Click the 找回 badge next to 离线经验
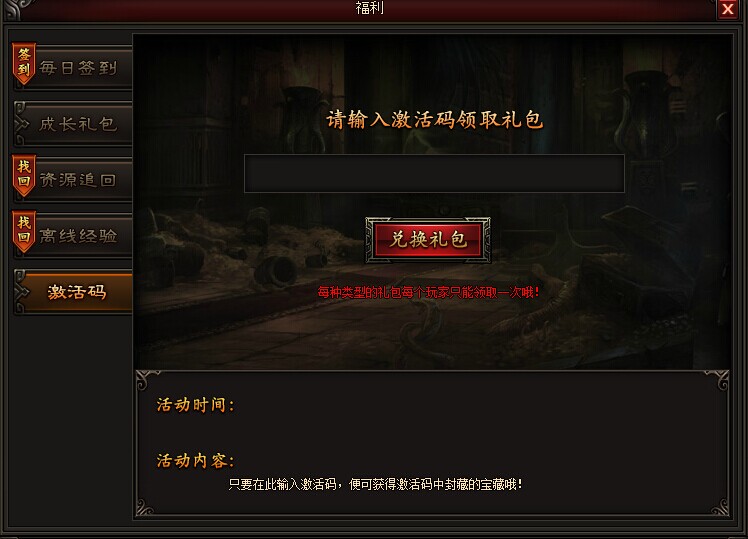 pos(24,232)
